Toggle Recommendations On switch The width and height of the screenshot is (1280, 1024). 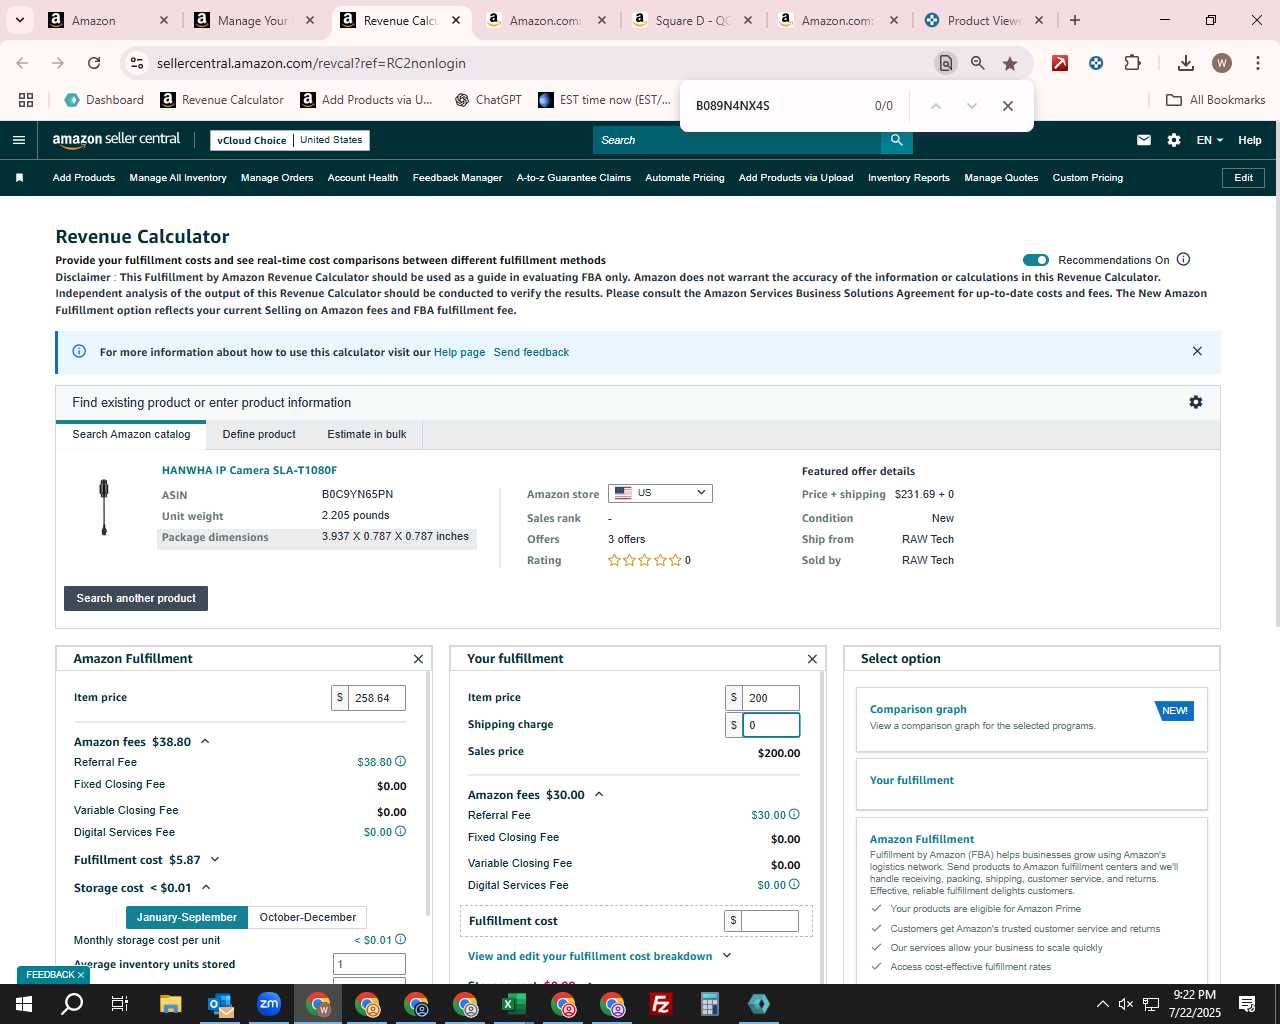tap(1036, 260)
